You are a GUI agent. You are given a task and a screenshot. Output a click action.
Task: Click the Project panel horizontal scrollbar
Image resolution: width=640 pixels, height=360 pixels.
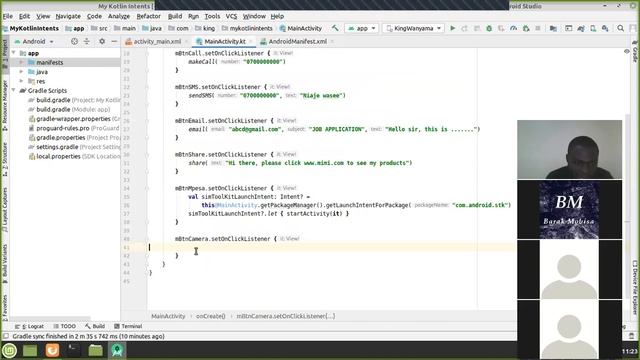(50, 318)
